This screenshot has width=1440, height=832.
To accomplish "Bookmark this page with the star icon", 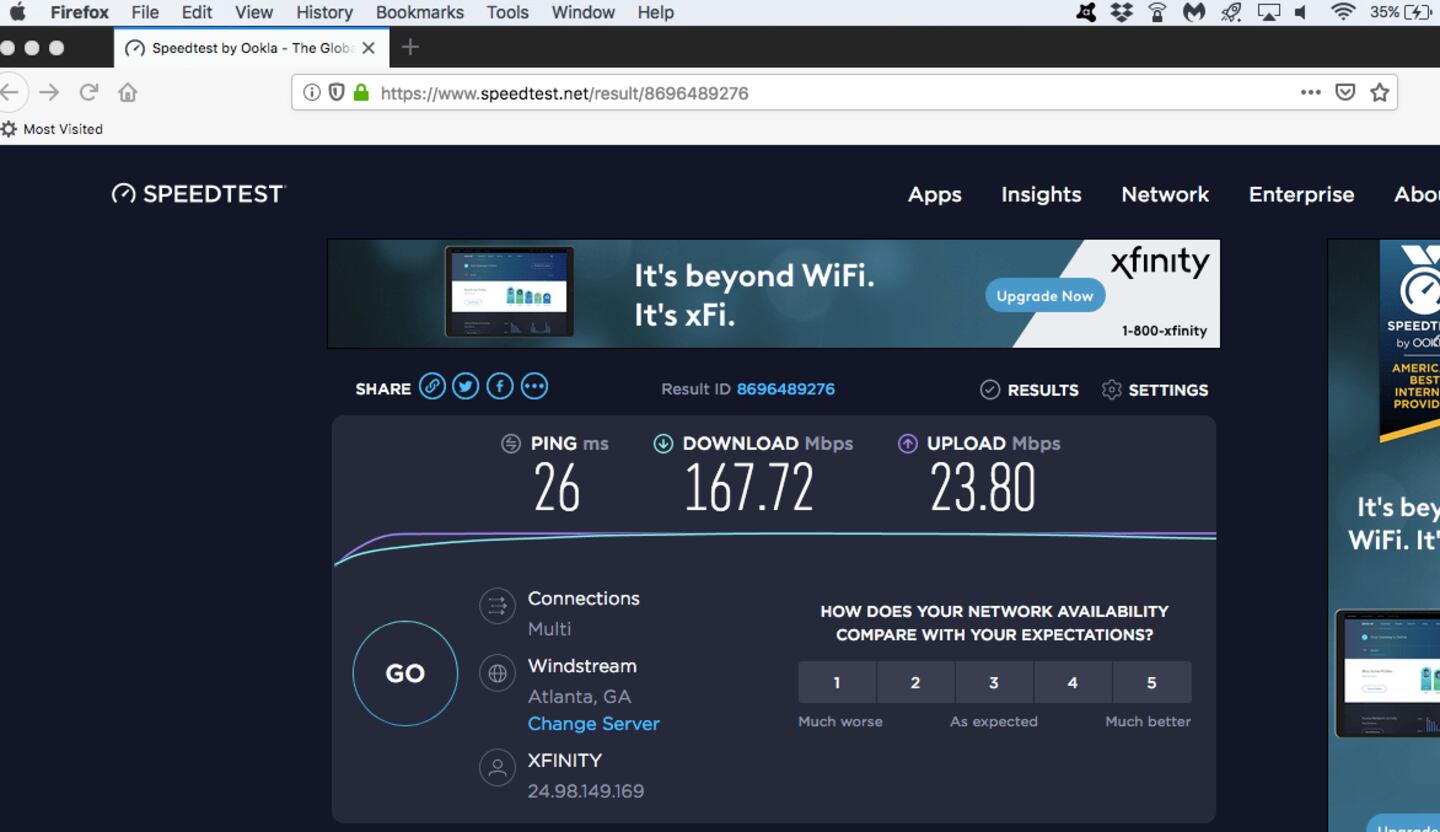I will coord(1380,93).
